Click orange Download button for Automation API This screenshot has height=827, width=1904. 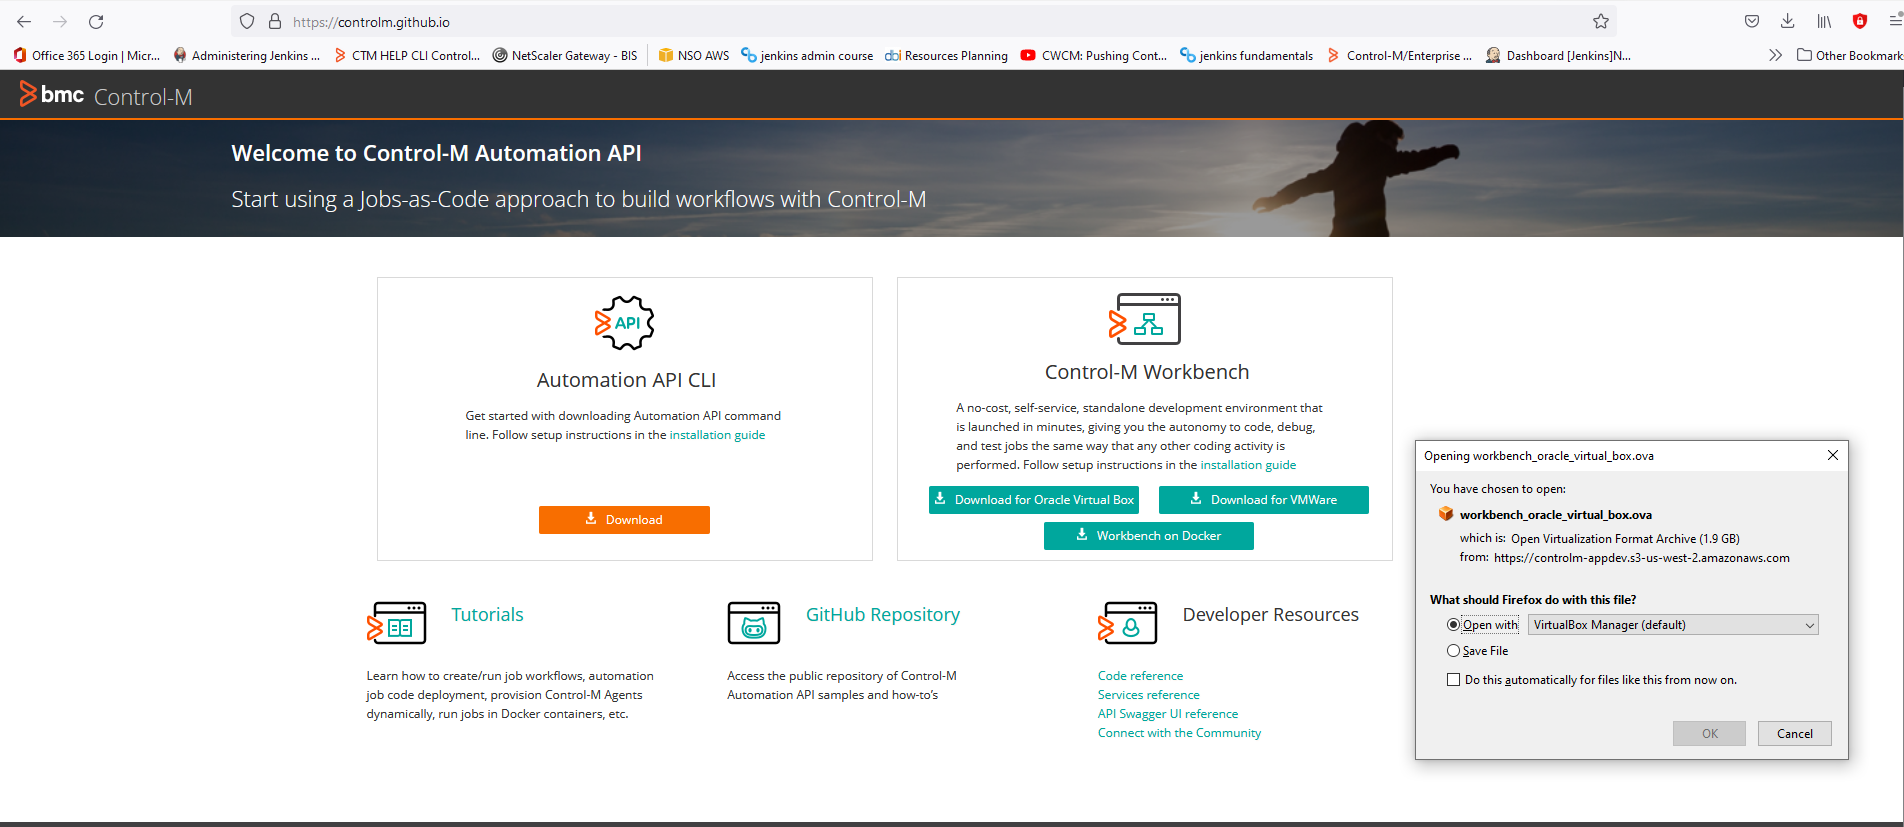(x=624, y=520)
